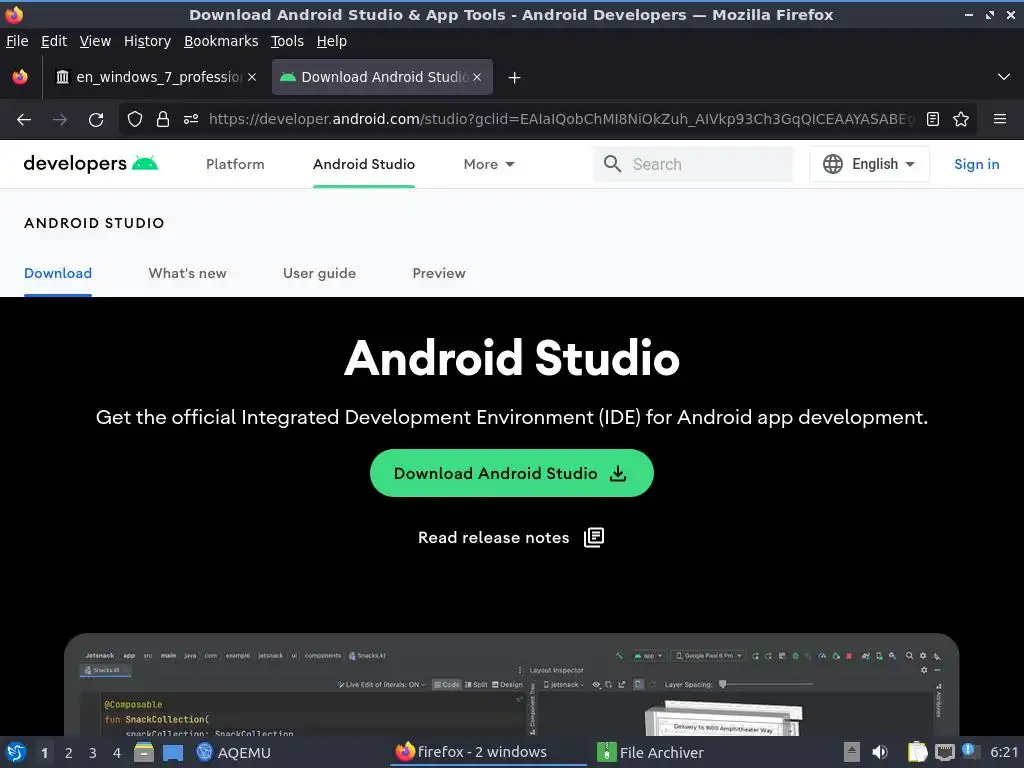Viewport: 1024px width, 768px height.
Task: Close the Download Android Studio tab
Action: [477, 77]
